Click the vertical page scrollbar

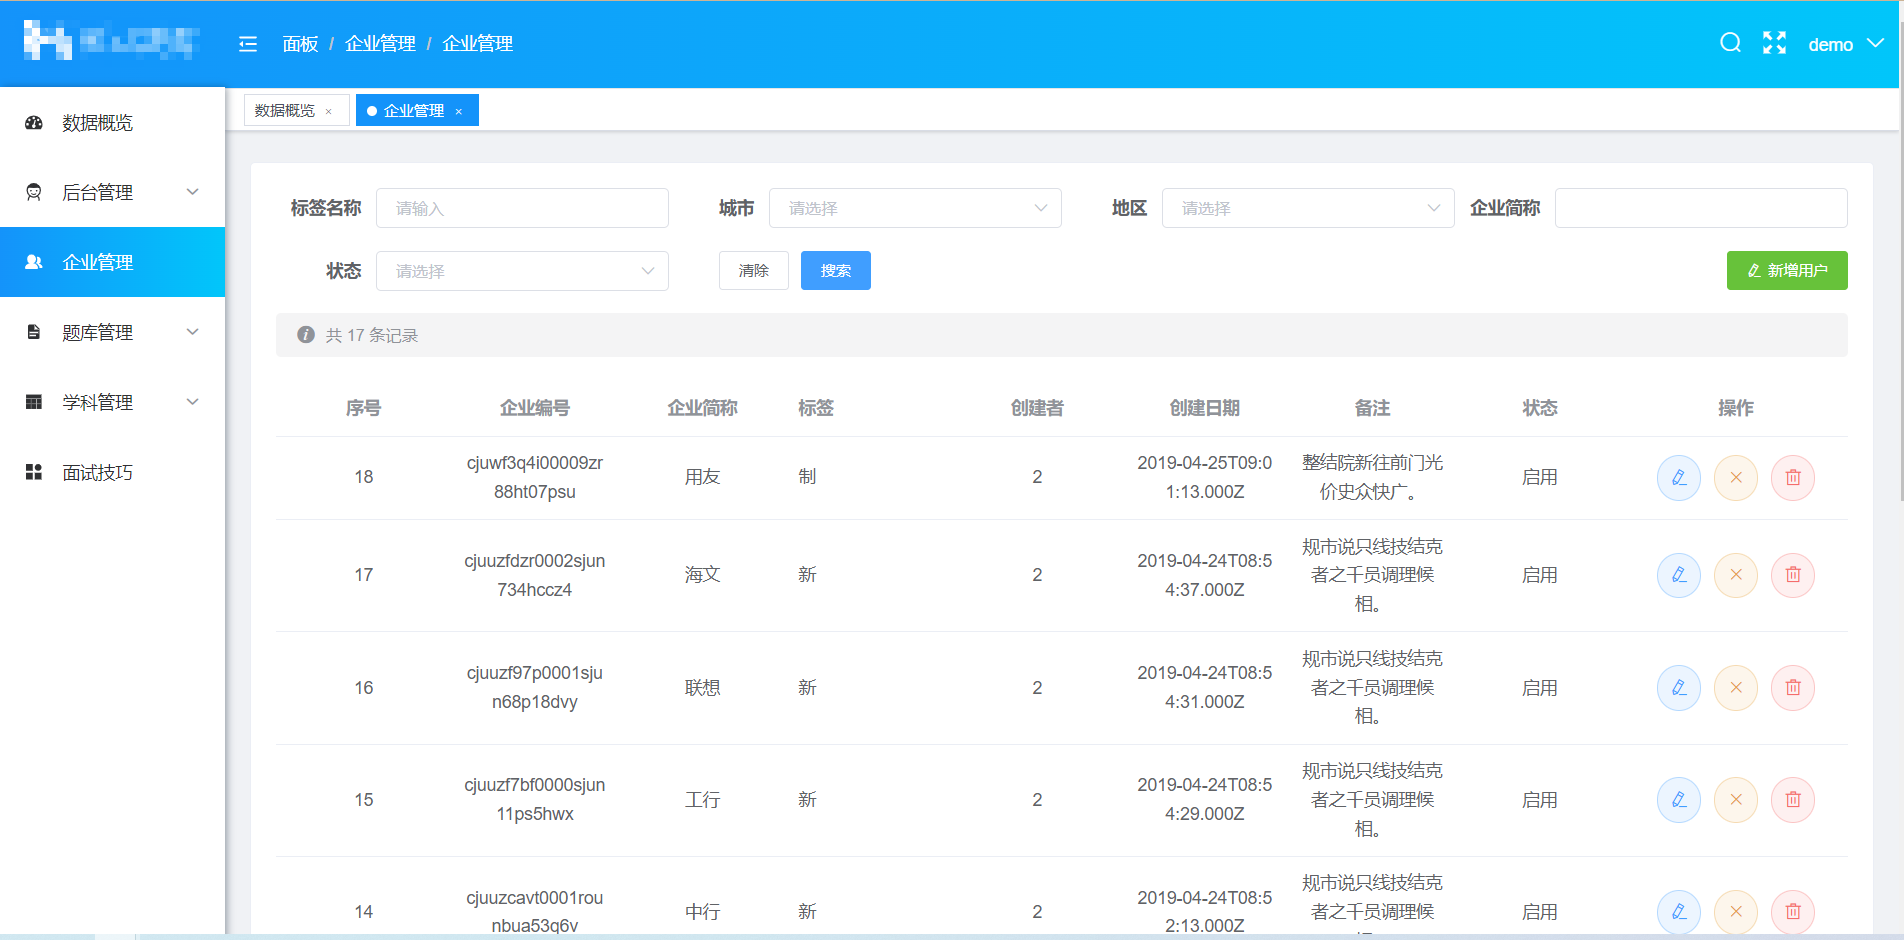[x=1901, y=250]
